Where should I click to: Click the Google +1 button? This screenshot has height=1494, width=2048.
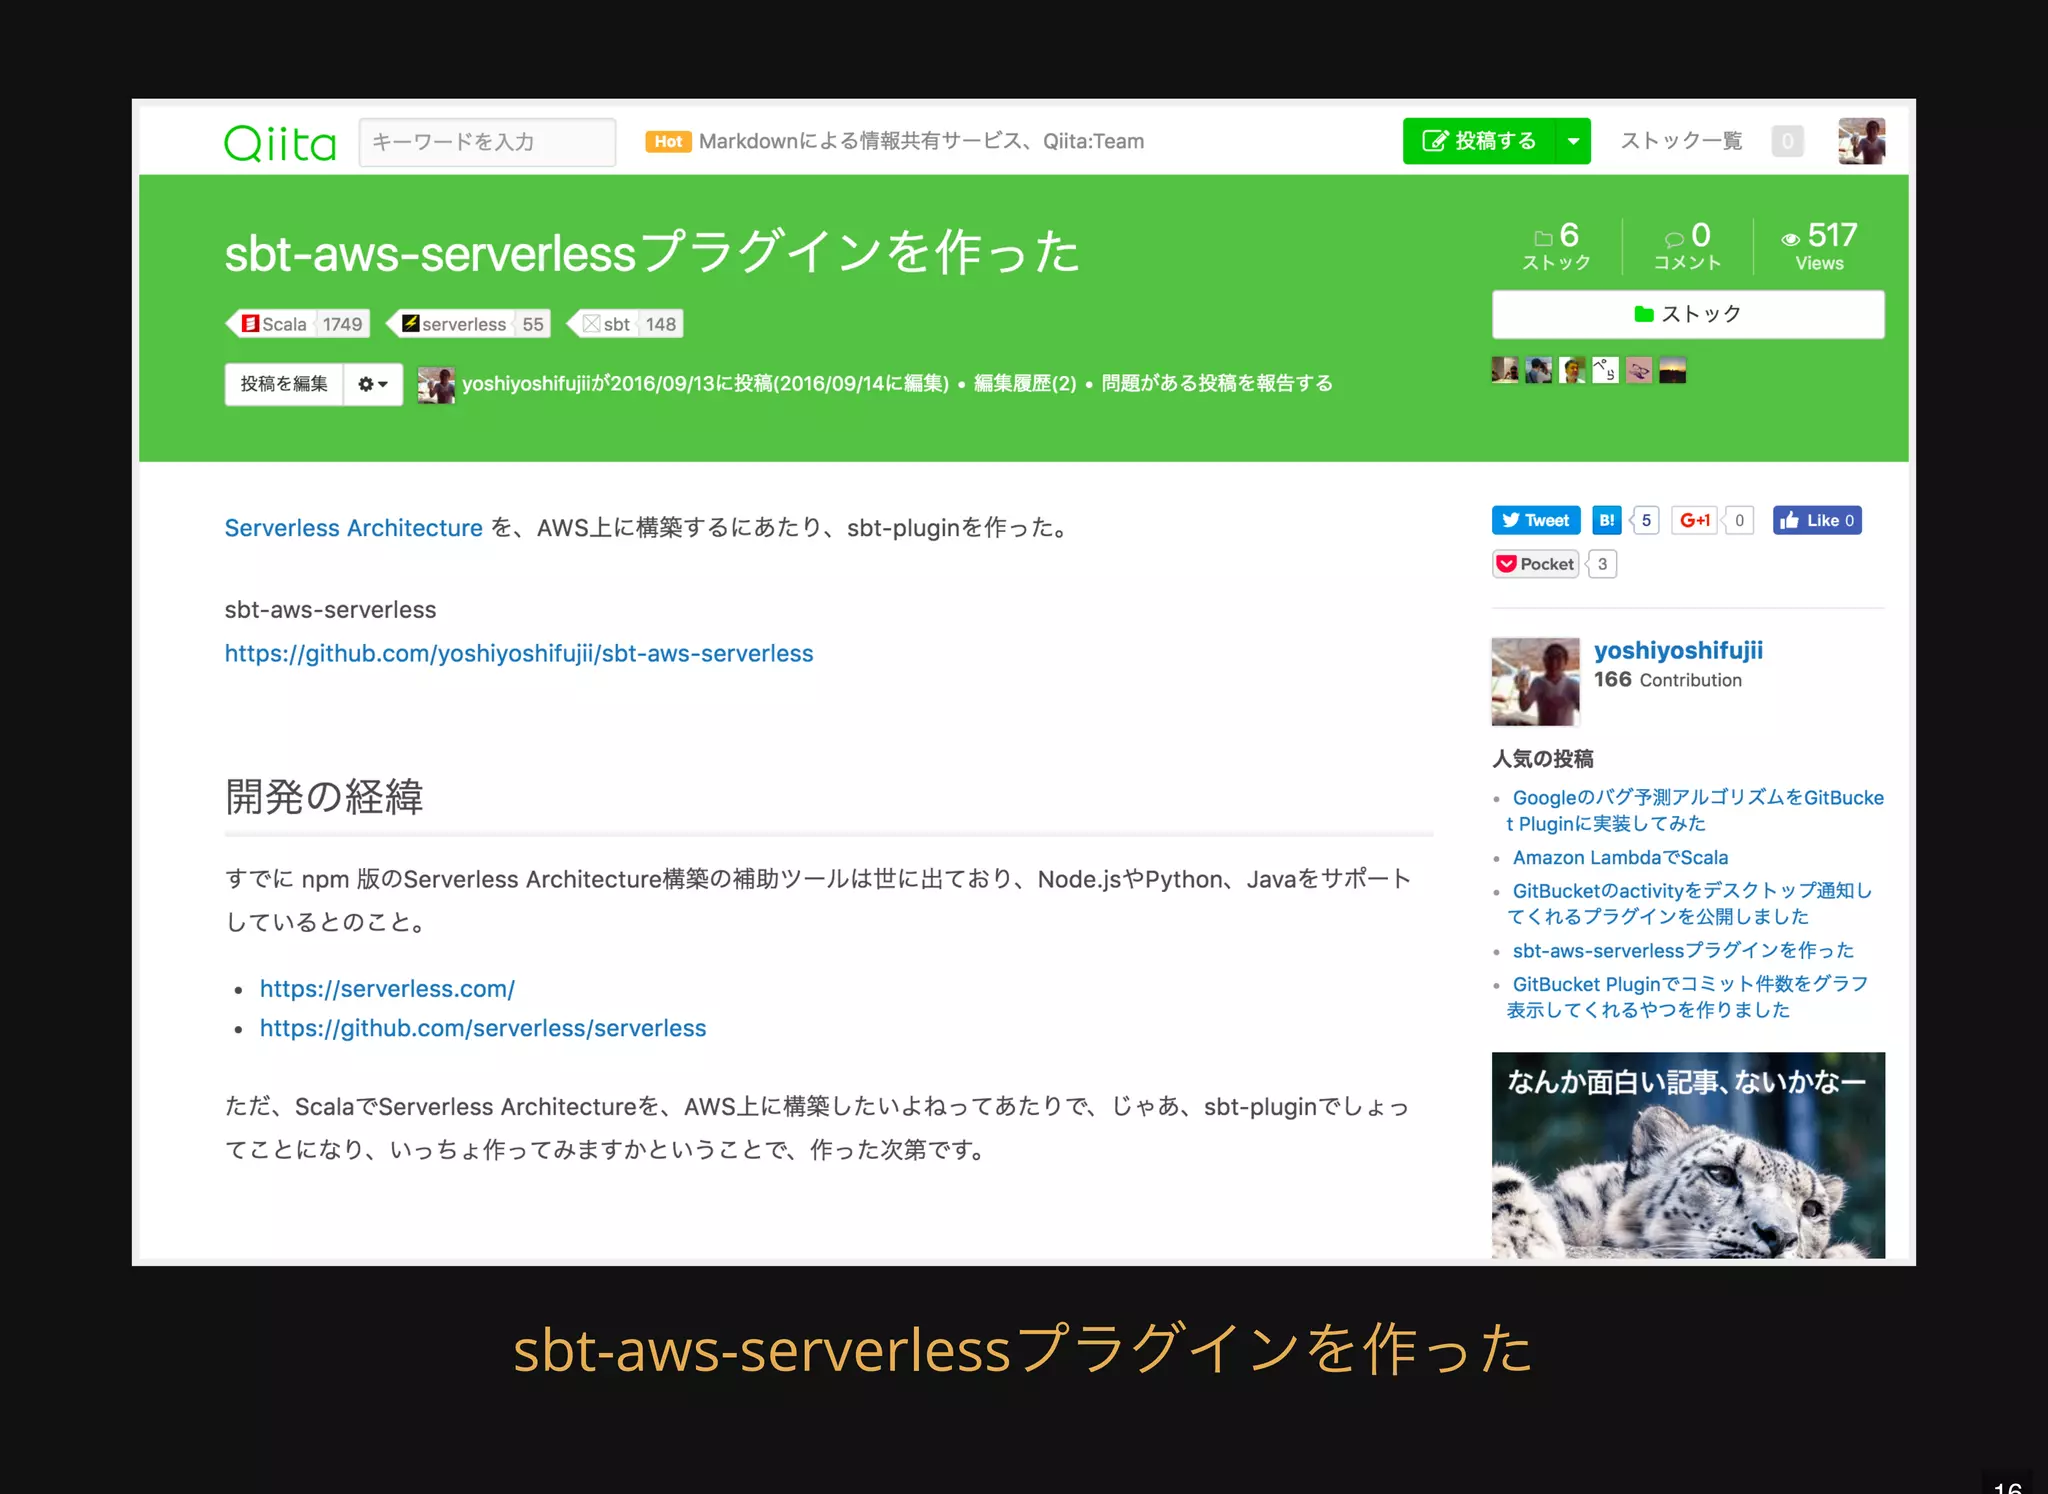pos(1694,520)
